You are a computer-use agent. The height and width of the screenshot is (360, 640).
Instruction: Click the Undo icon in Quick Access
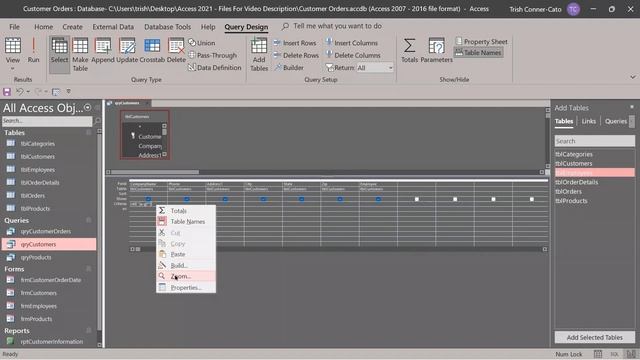tap(19, 91)
